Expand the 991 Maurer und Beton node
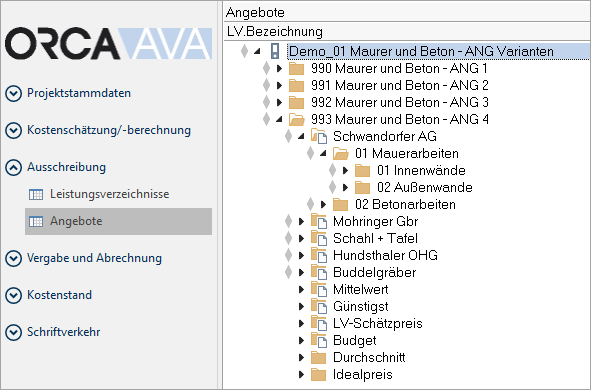Screen dimensions: 591x390 pos(279,86)
